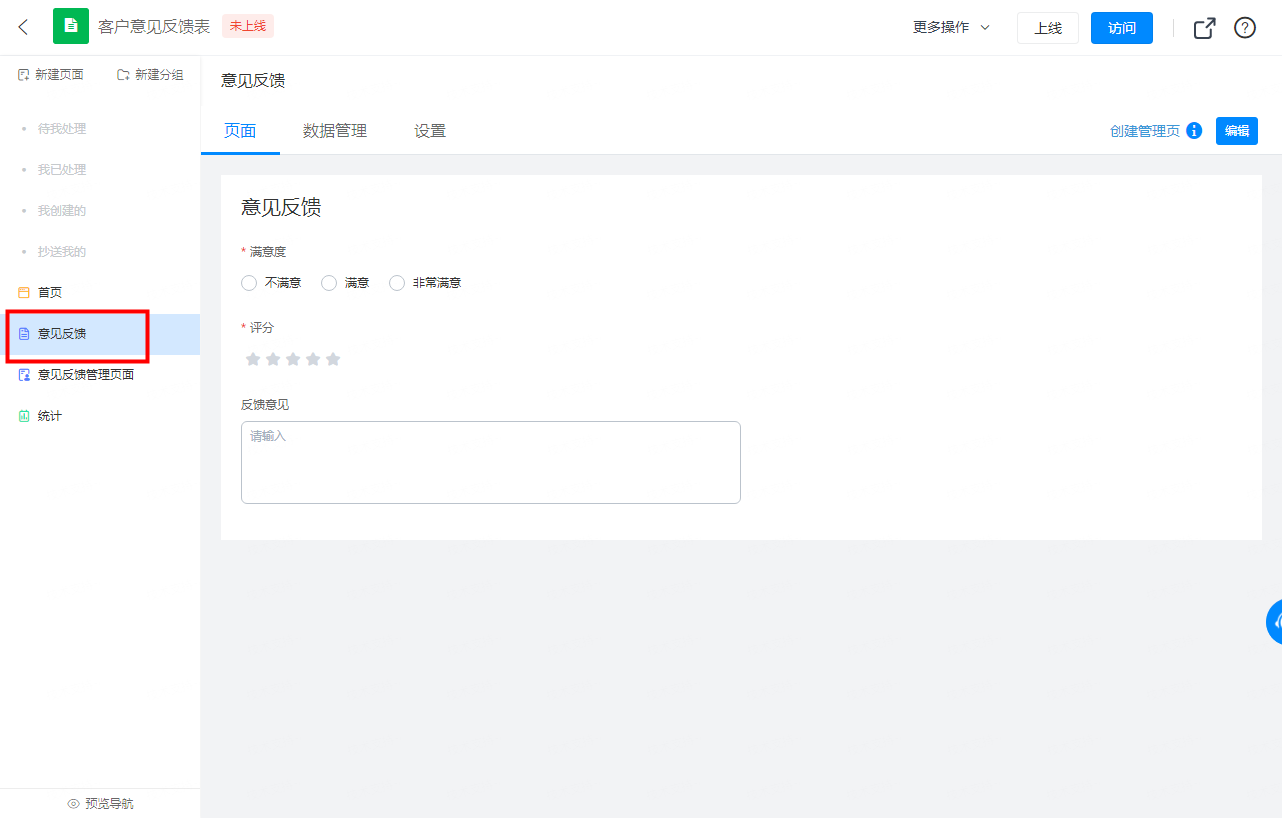The height and width of the screenshot is (818, 1282).
Task: Select 意见反馈 page in sidebar
Action: (100, 334)
